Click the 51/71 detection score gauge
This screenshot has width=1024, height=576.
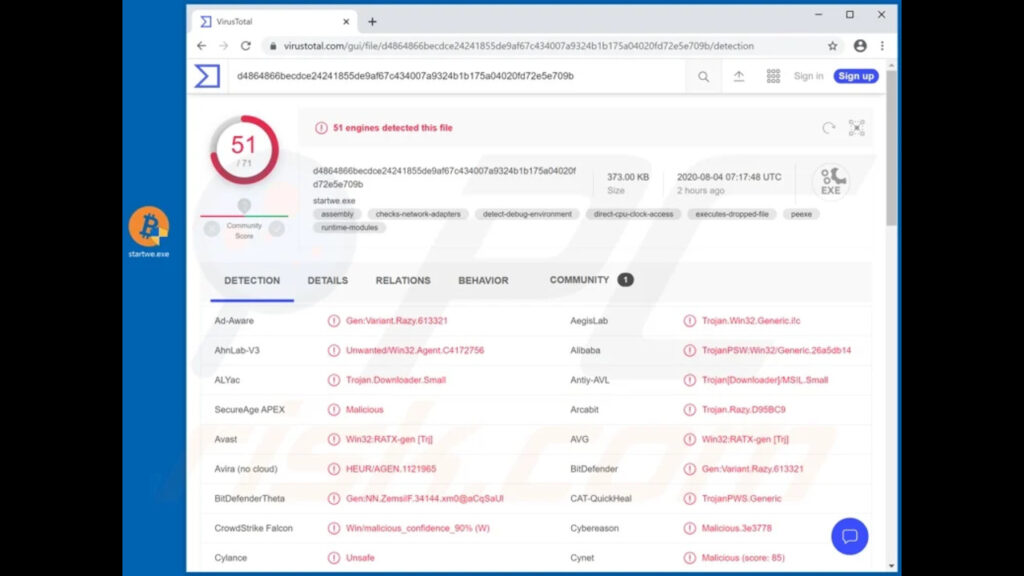click(x=244, y=150)
